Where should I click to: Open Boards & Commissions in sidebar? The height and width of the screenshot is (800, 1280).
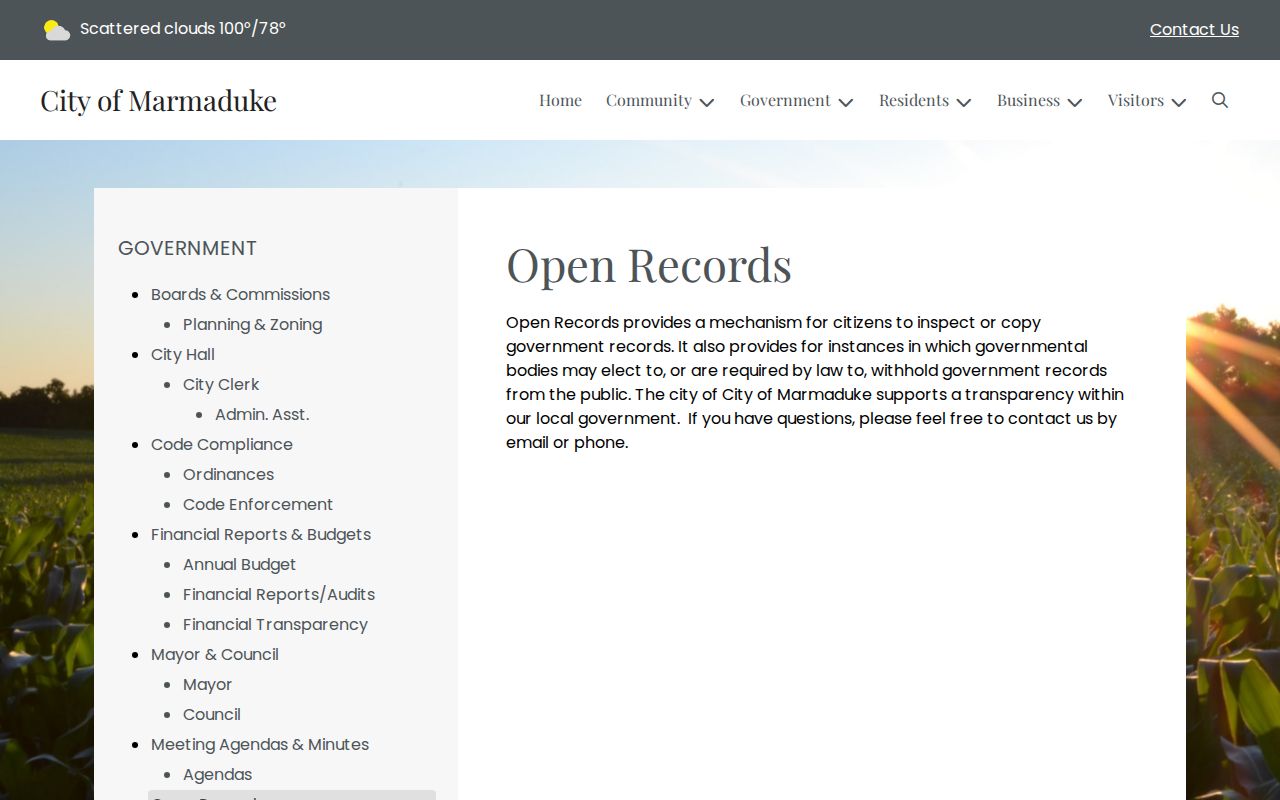240,294
